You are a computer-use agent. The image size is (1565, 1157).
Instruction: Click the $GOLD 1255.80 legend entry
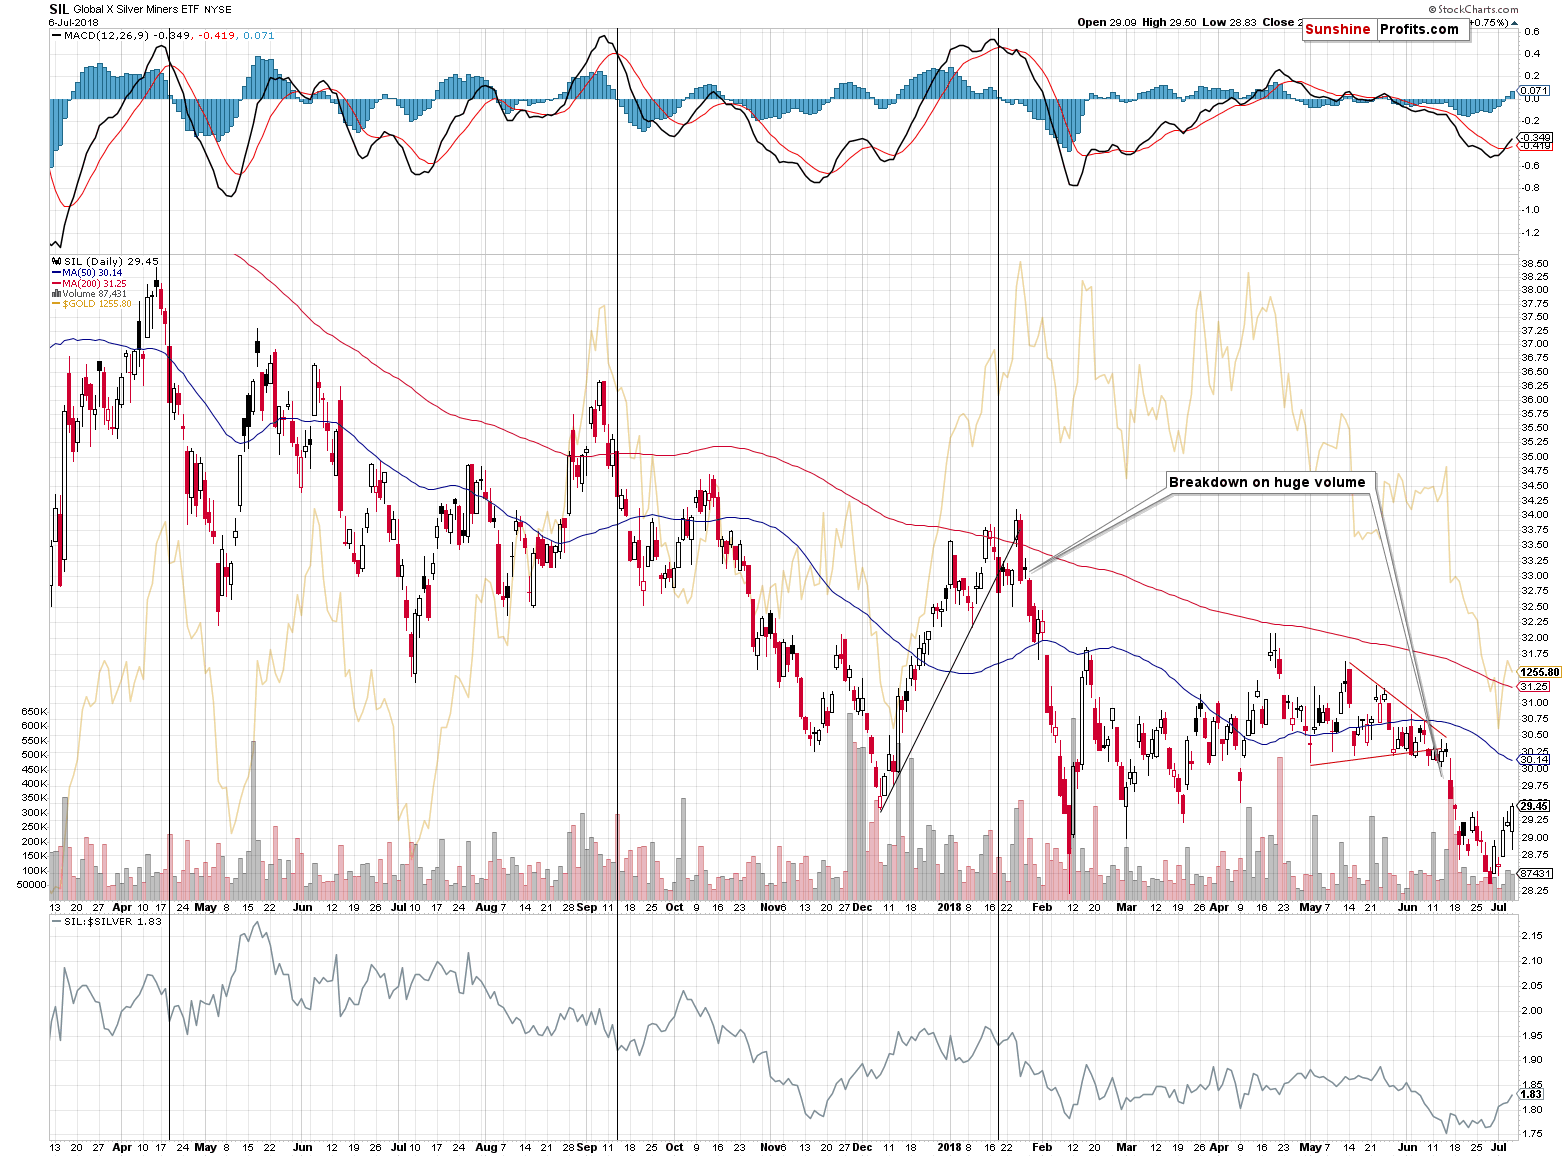point(92,303)
